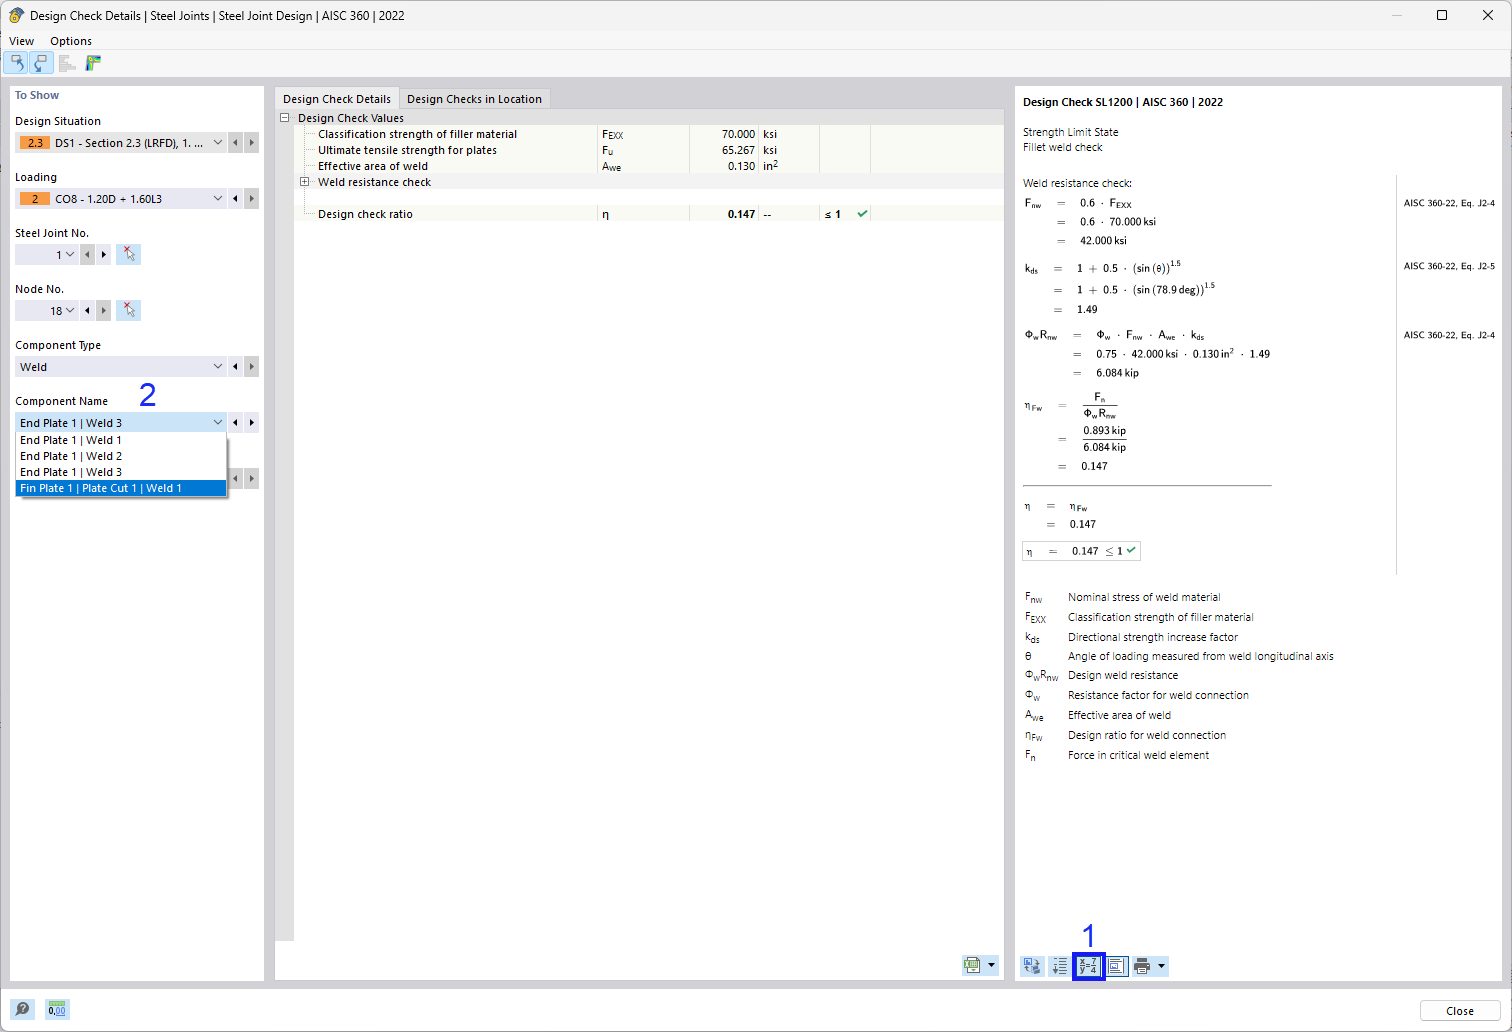1512x1032 pixels.
Task: Click the Directional strength increase factor legend entry
Action: tap(1153, 637)
